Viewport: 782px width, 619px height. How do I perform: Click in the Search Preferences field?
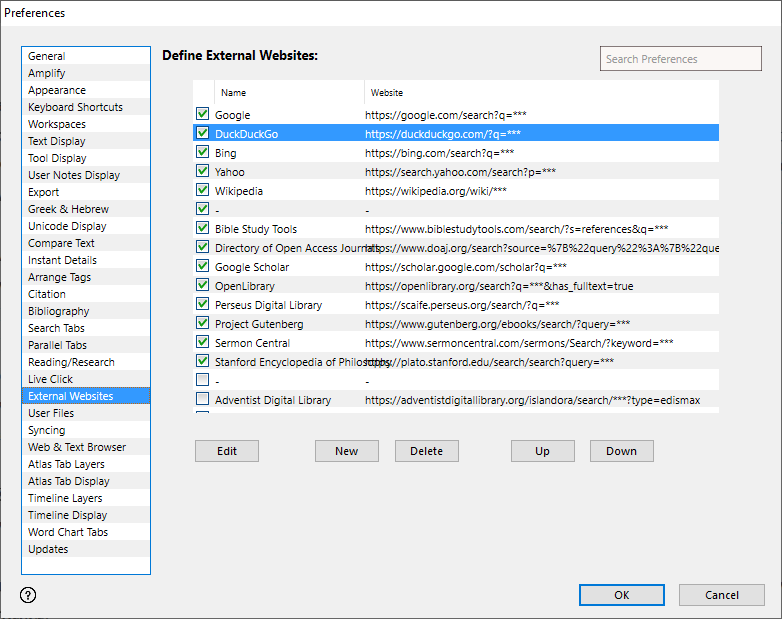[x=682, y=59]
